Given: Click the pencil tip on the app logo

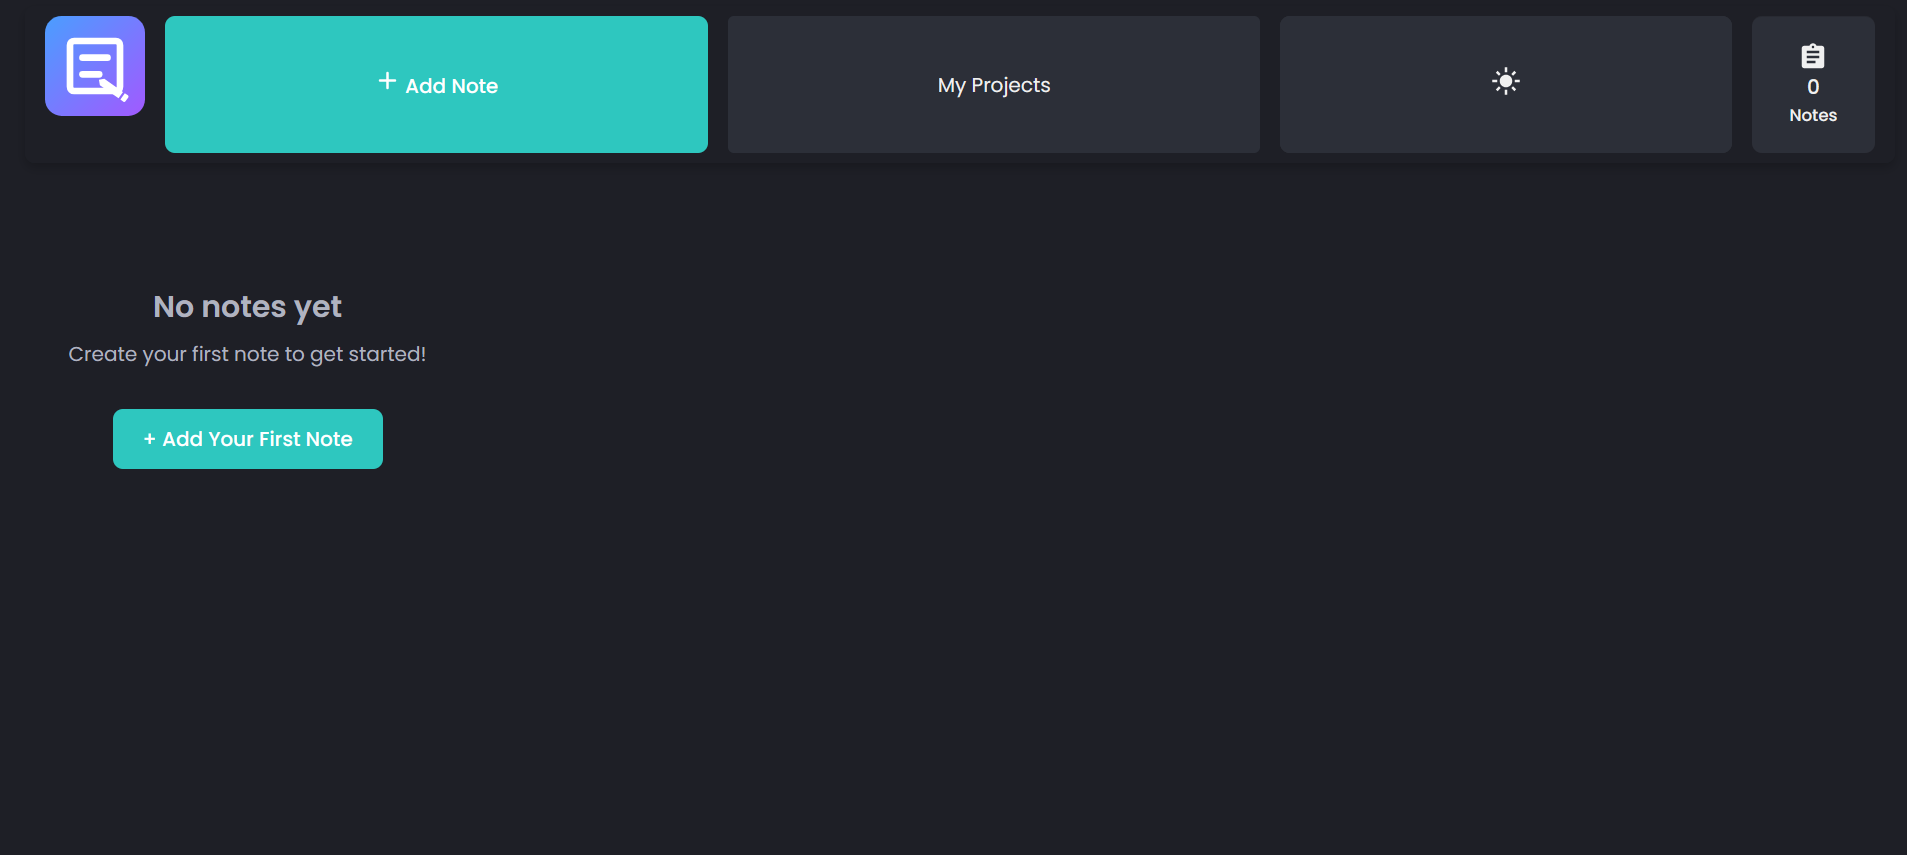Looking at the screenshot, I should (124, 97).
